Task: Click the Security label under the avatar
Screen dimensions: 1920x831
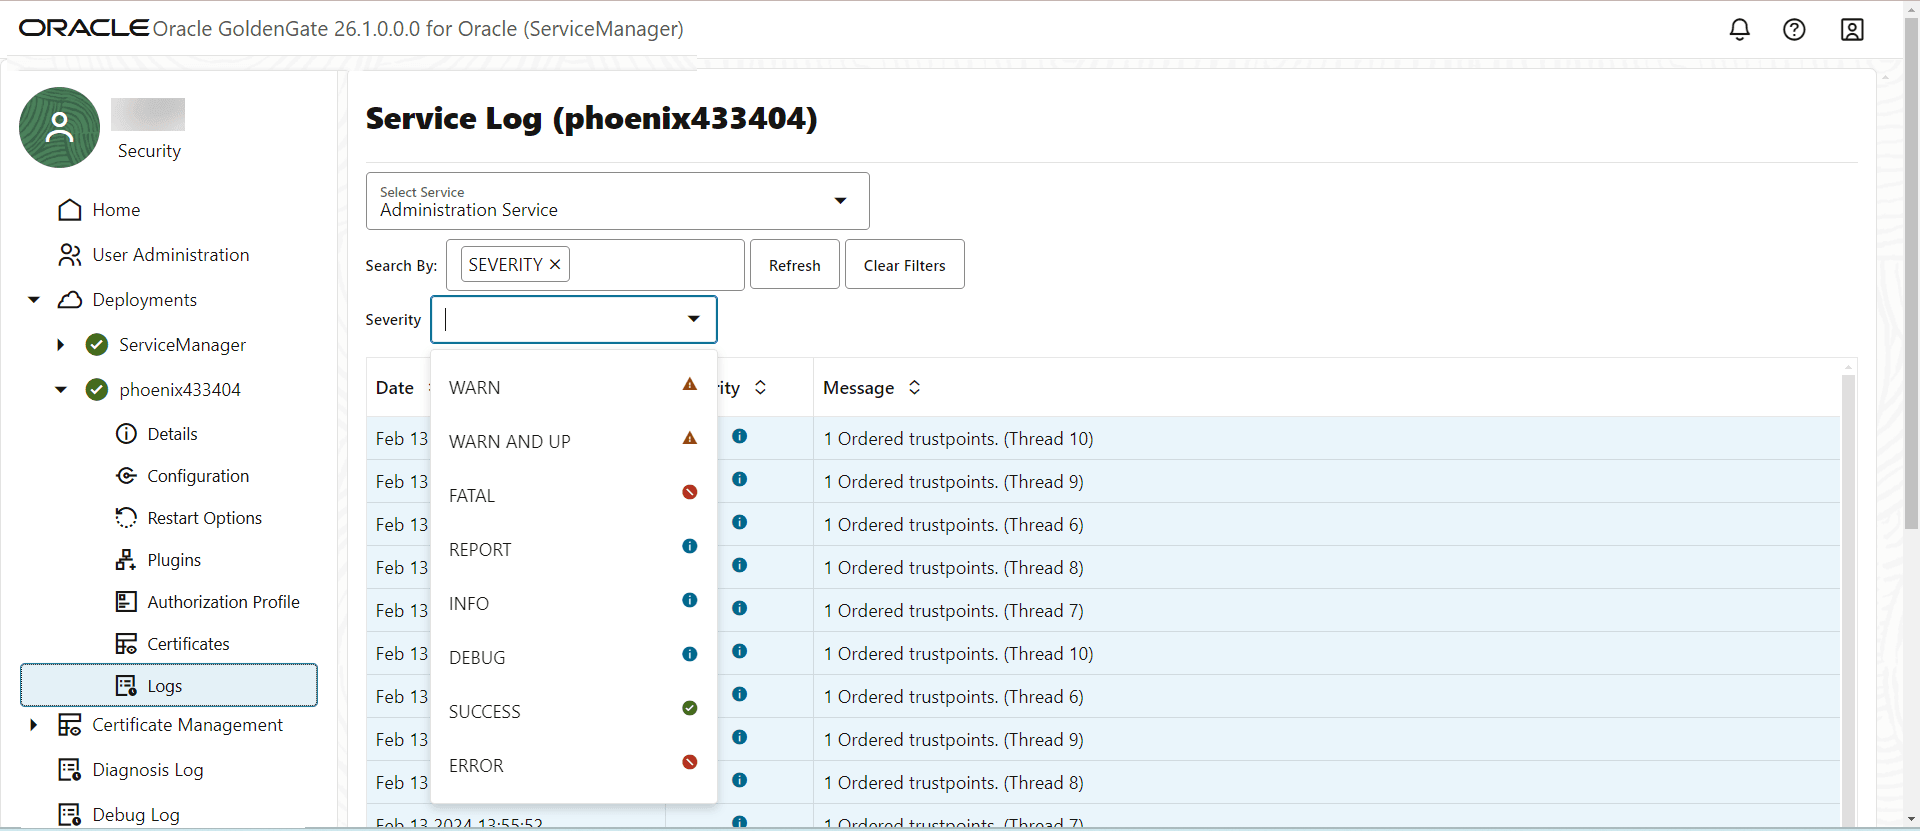Action: tap(149, 151)
